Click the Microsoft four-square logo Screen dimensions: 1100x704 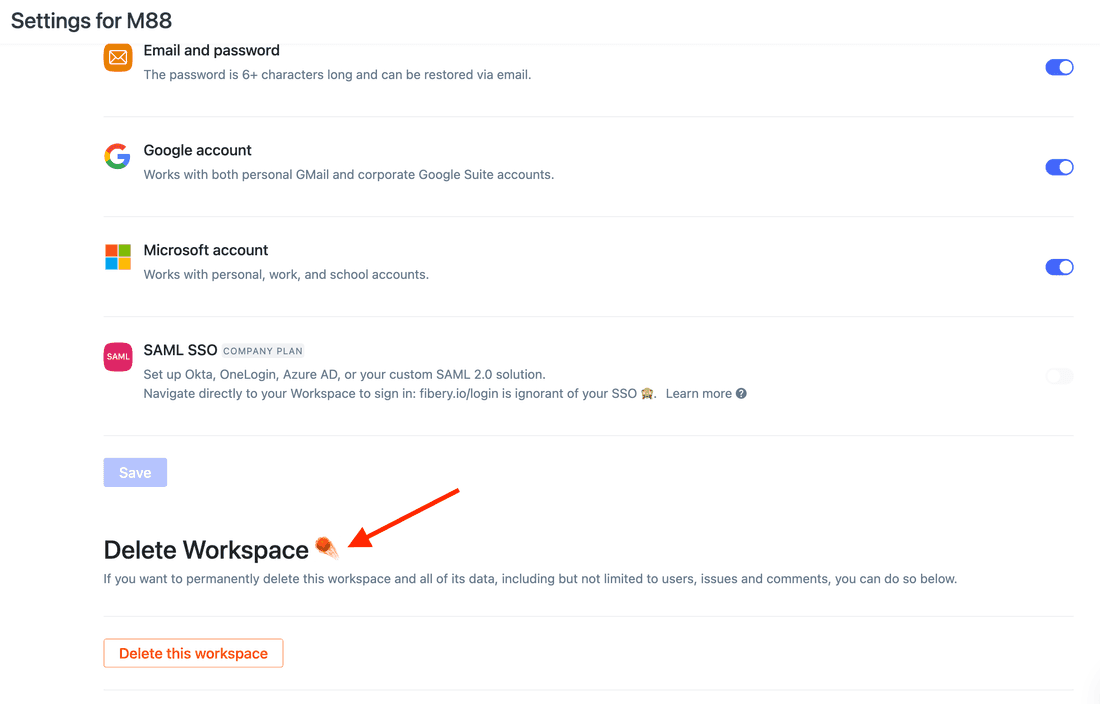tap(118, 257)
